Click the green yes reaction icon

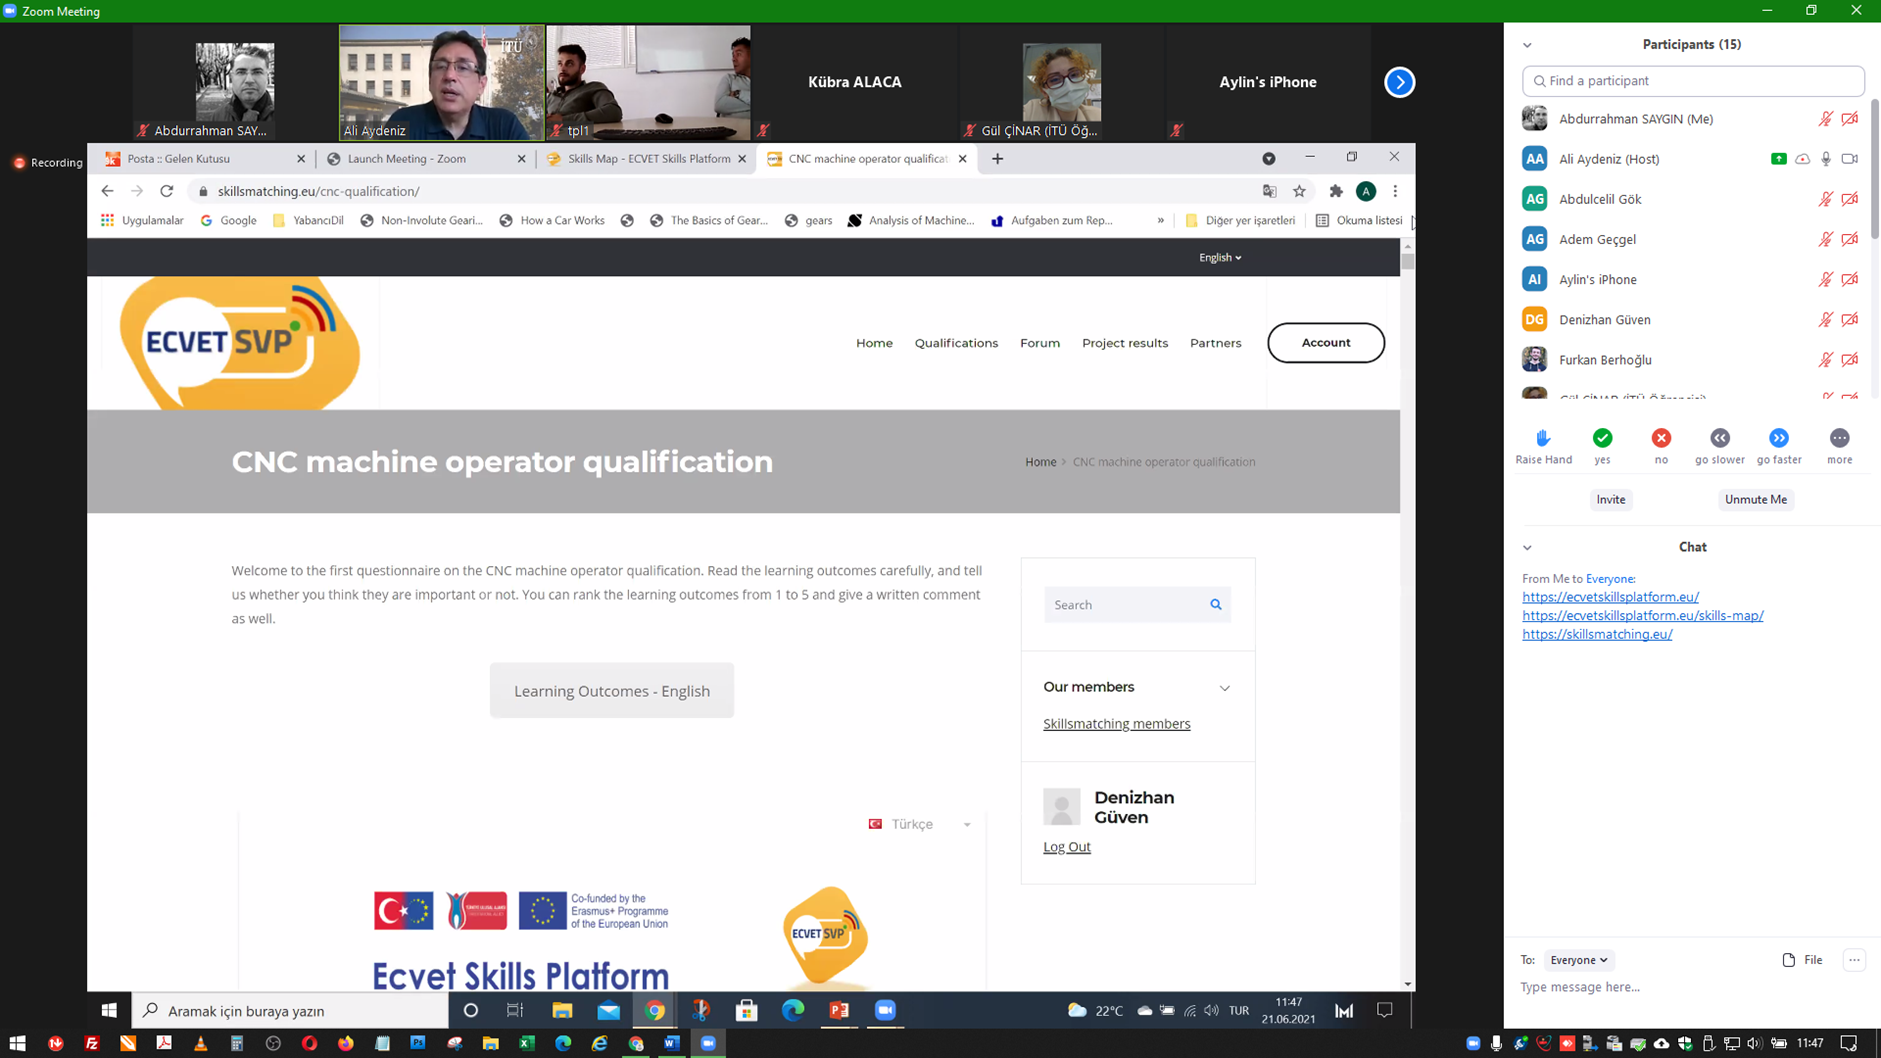coord(1602,438)
